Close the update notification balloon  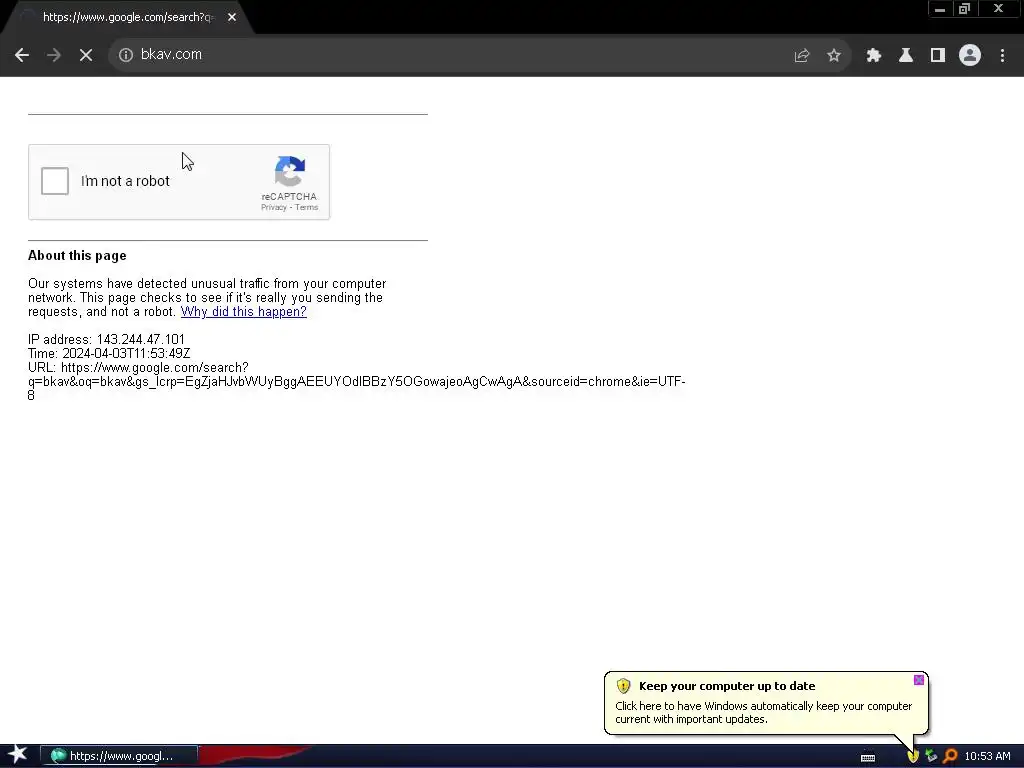pyautogui.click(x=919, y=680)
